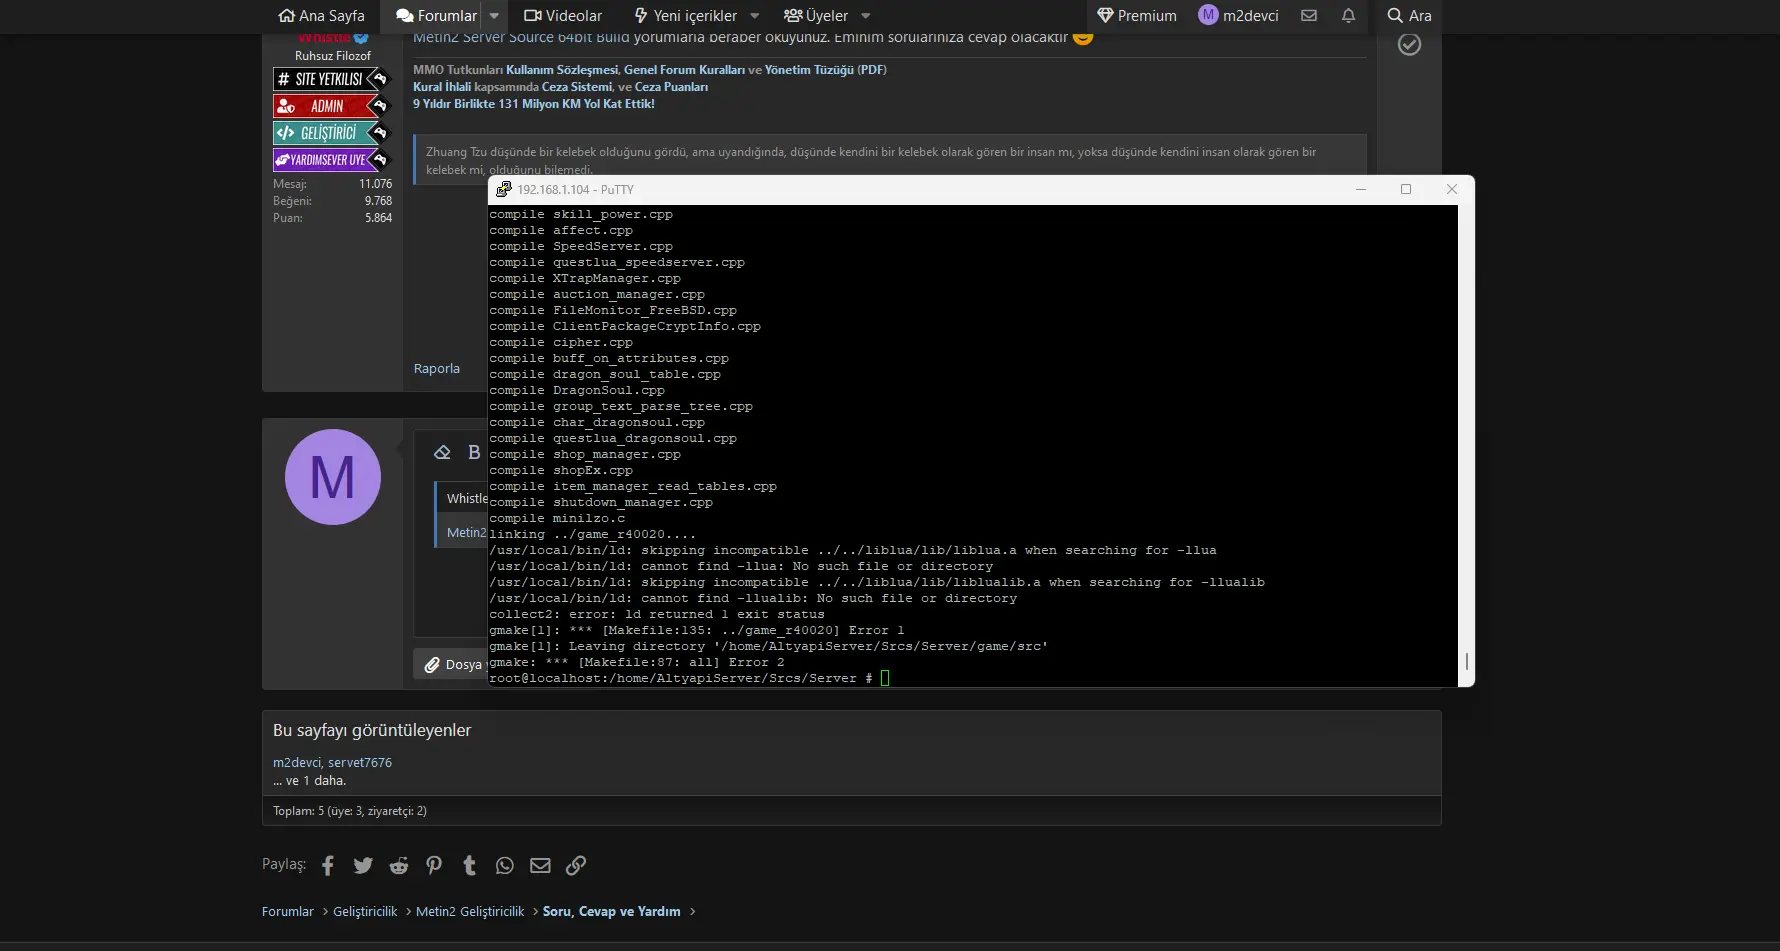Open the Premium page
This screenshot has height=951, width=1780.
tap(1137, 16)
